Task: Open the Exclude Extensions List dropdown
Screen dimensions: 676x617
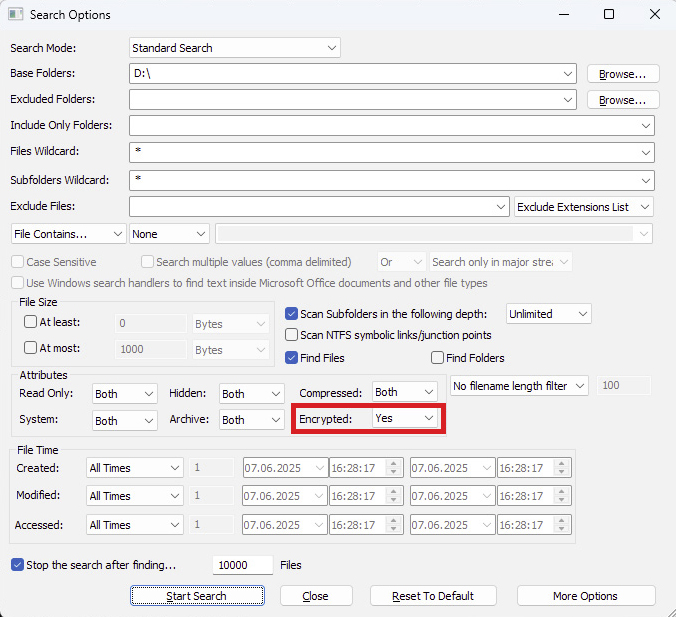Action: pos(583,207)
